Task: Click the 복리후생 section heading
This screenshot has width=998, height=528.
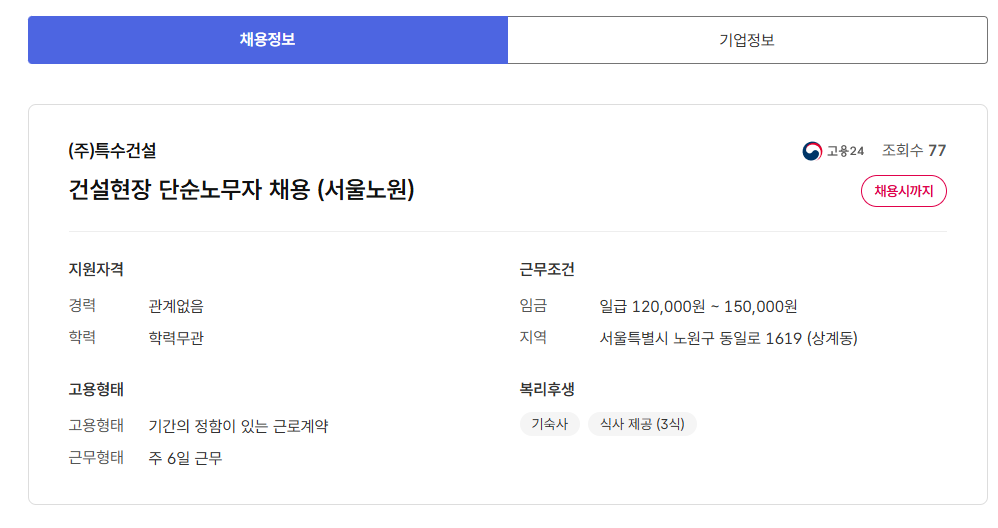Action: 547,389
